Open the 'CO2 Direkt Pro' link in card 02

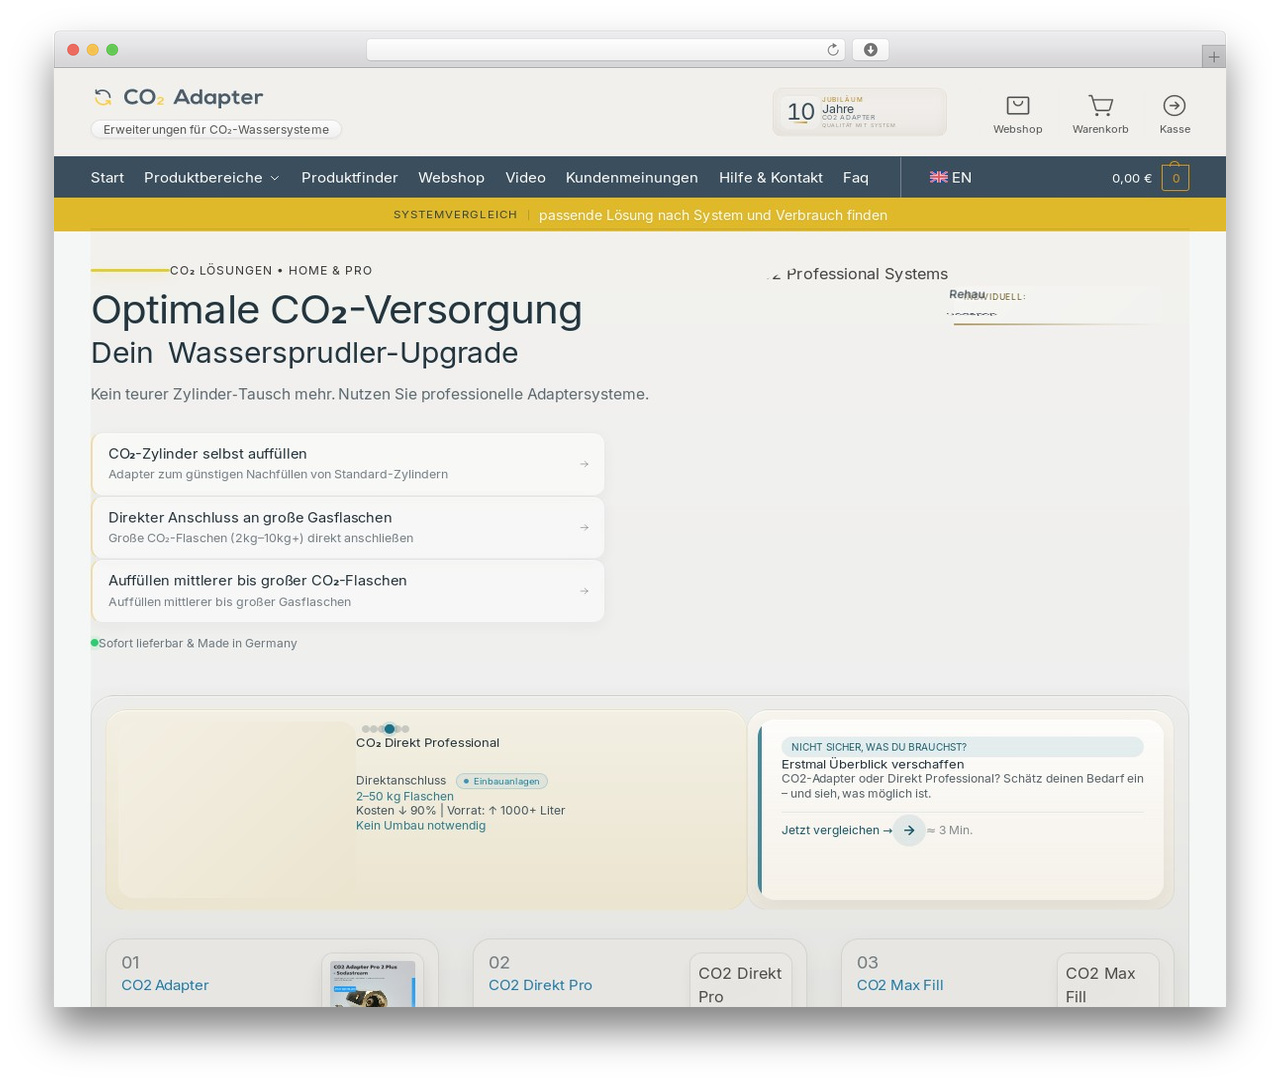(540, 985)
